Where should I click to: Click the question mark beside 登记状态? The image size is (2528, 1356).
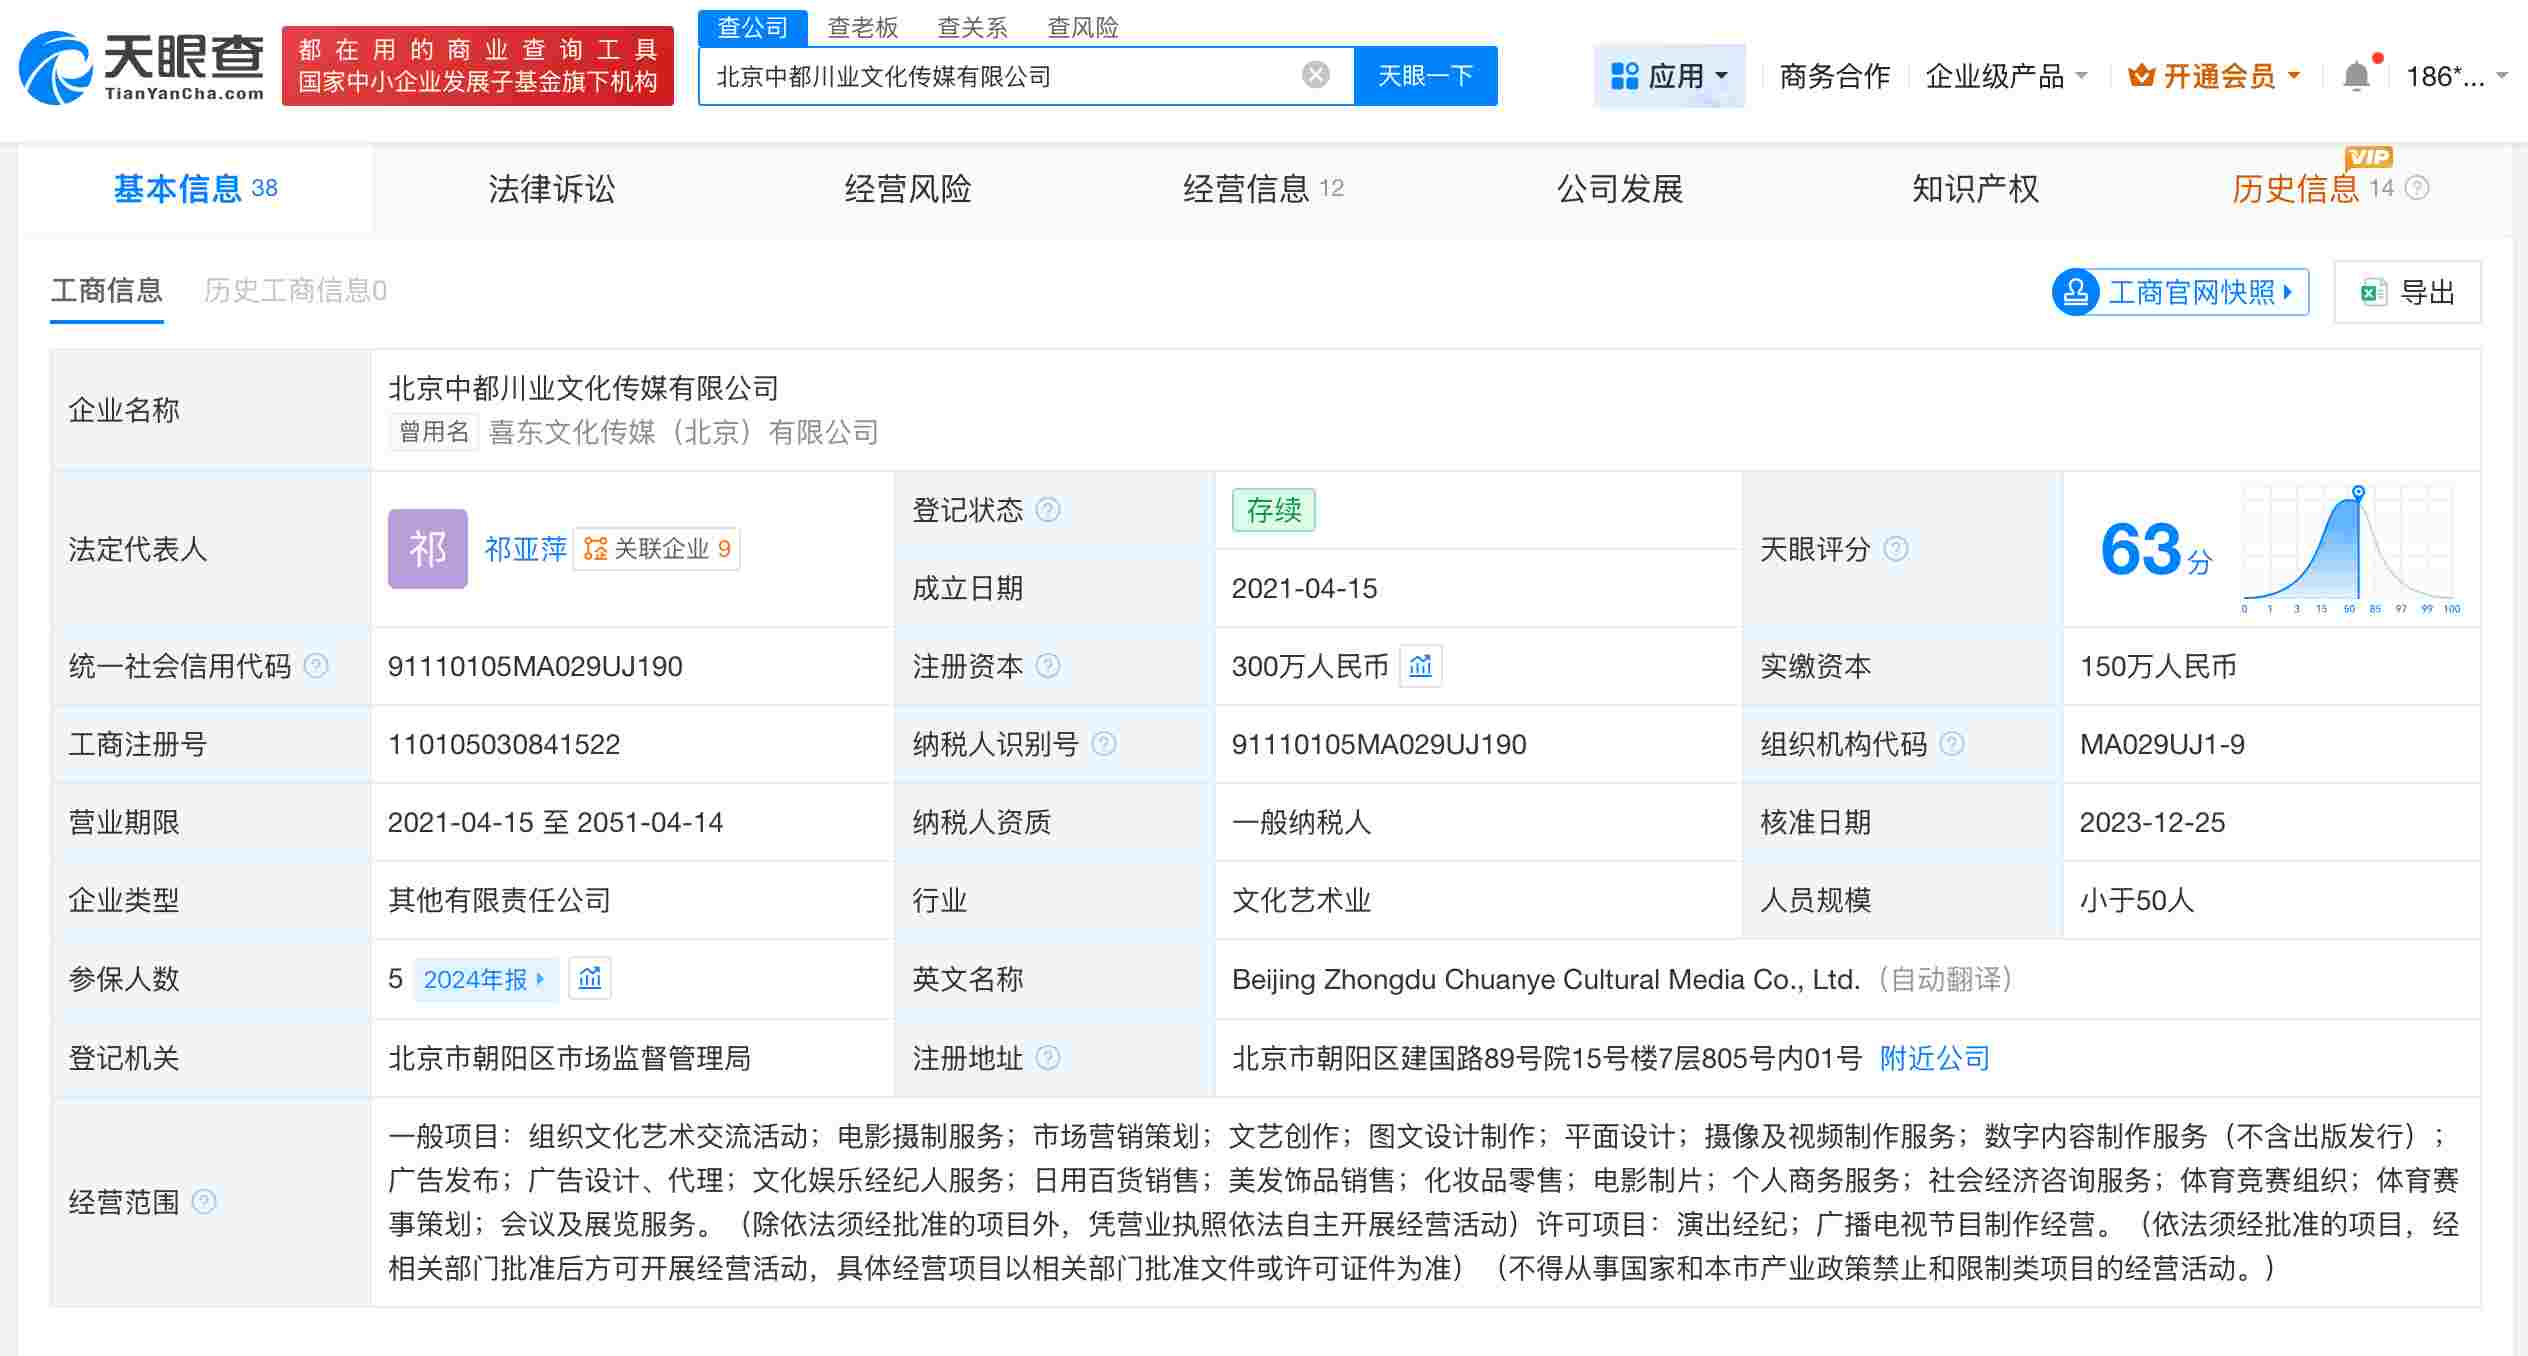point(1047,509)
